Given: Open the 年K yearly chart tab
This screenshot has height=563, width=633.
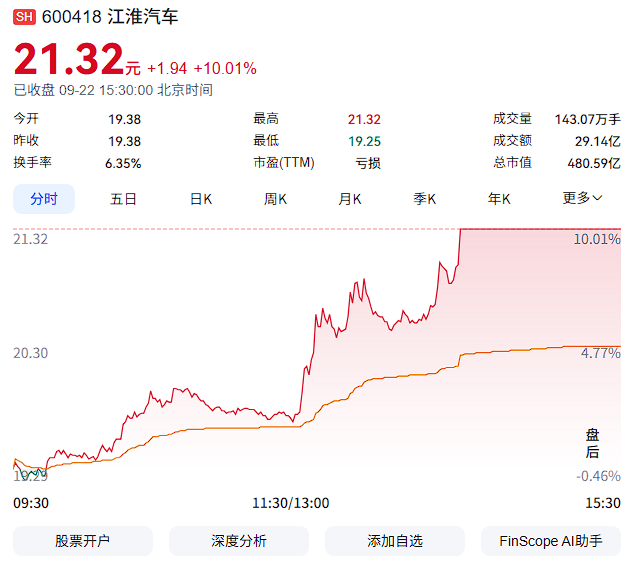Looking at the screenshot, I should point(499,199).
